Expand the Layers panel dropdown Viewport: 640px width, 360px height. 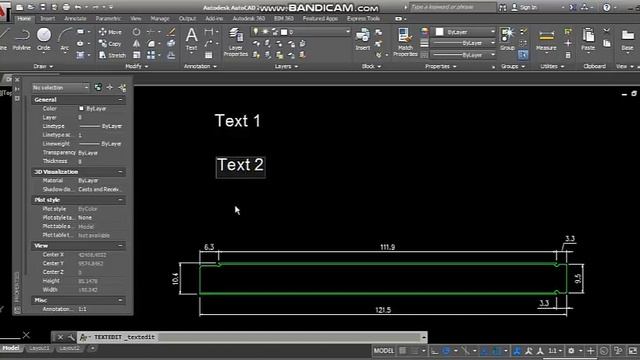tap(286, 66)
